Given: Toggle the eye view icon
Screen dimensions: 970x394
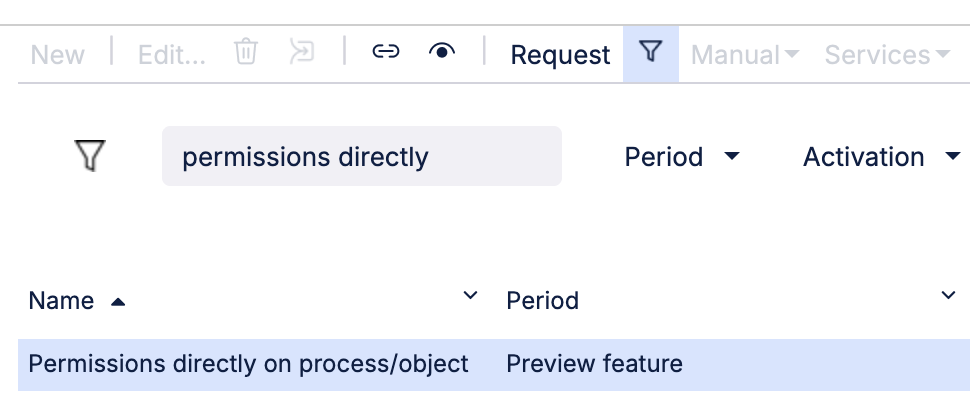Looking at the screenshot, I should click(442, 52).
